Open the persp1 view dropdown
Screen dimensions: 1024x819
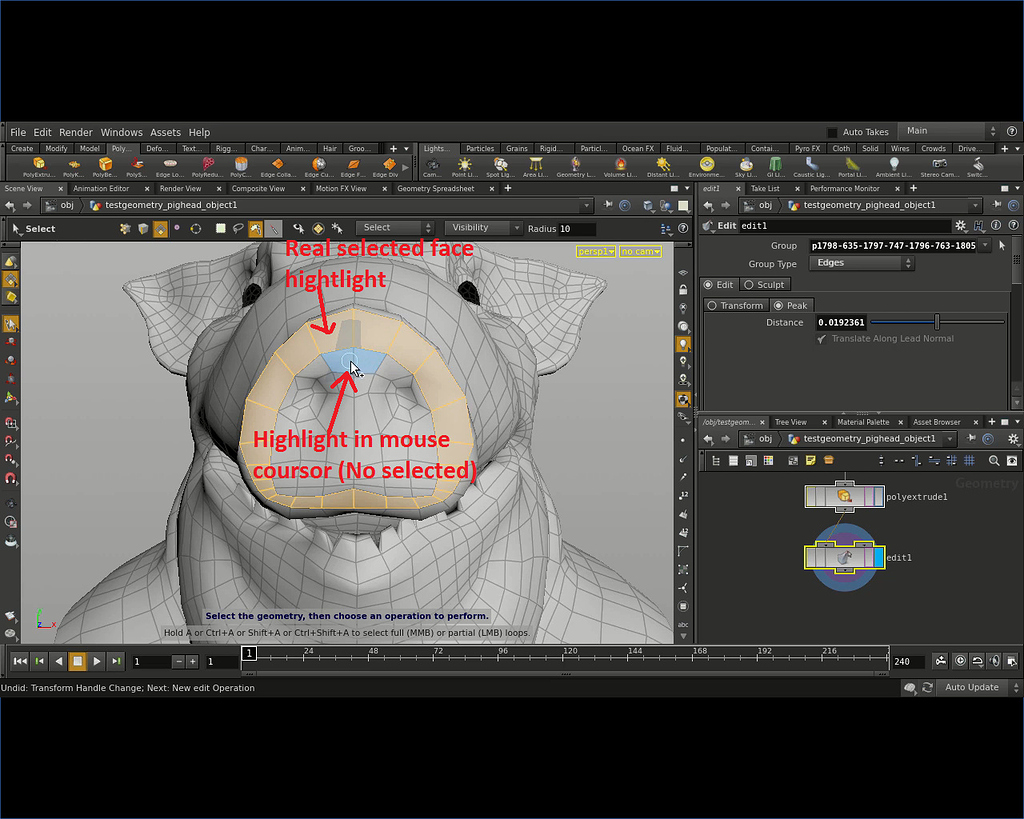coord(595,252)
